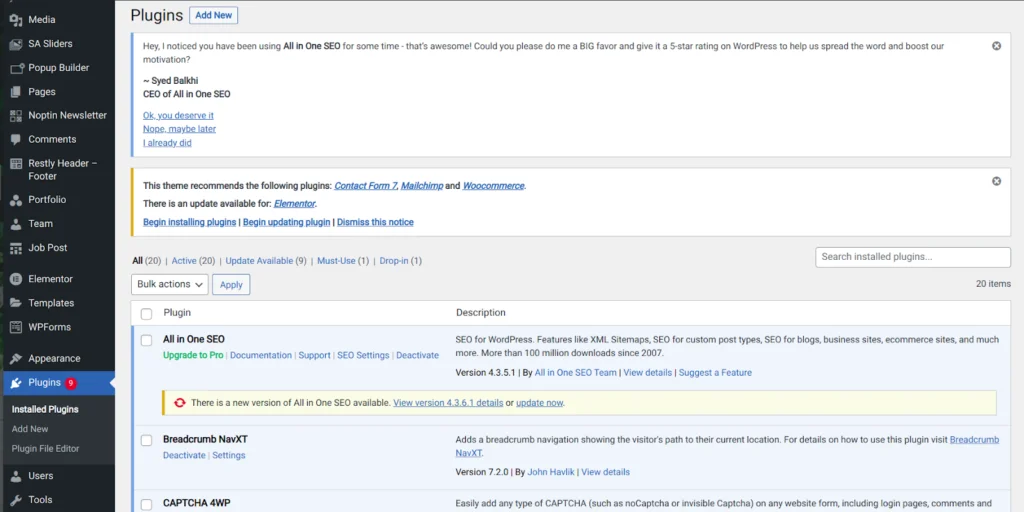
Task: Open the Bulk actions dropdown
Action: [170, 284]
